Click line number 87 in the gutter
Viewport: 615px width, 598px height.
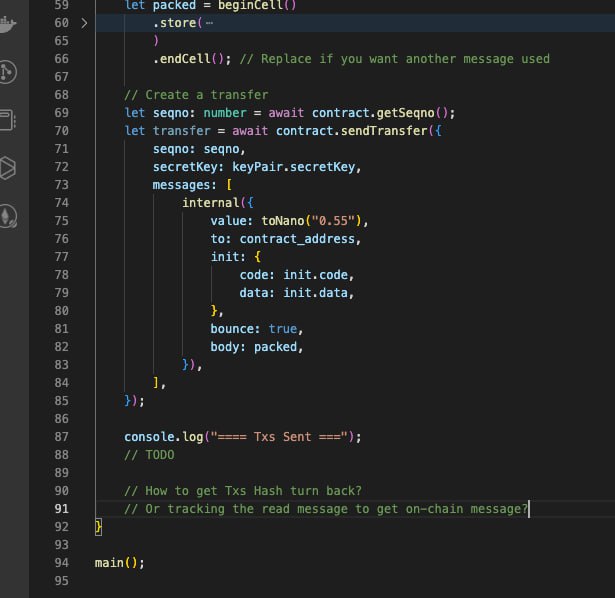(x=62, y=437)
